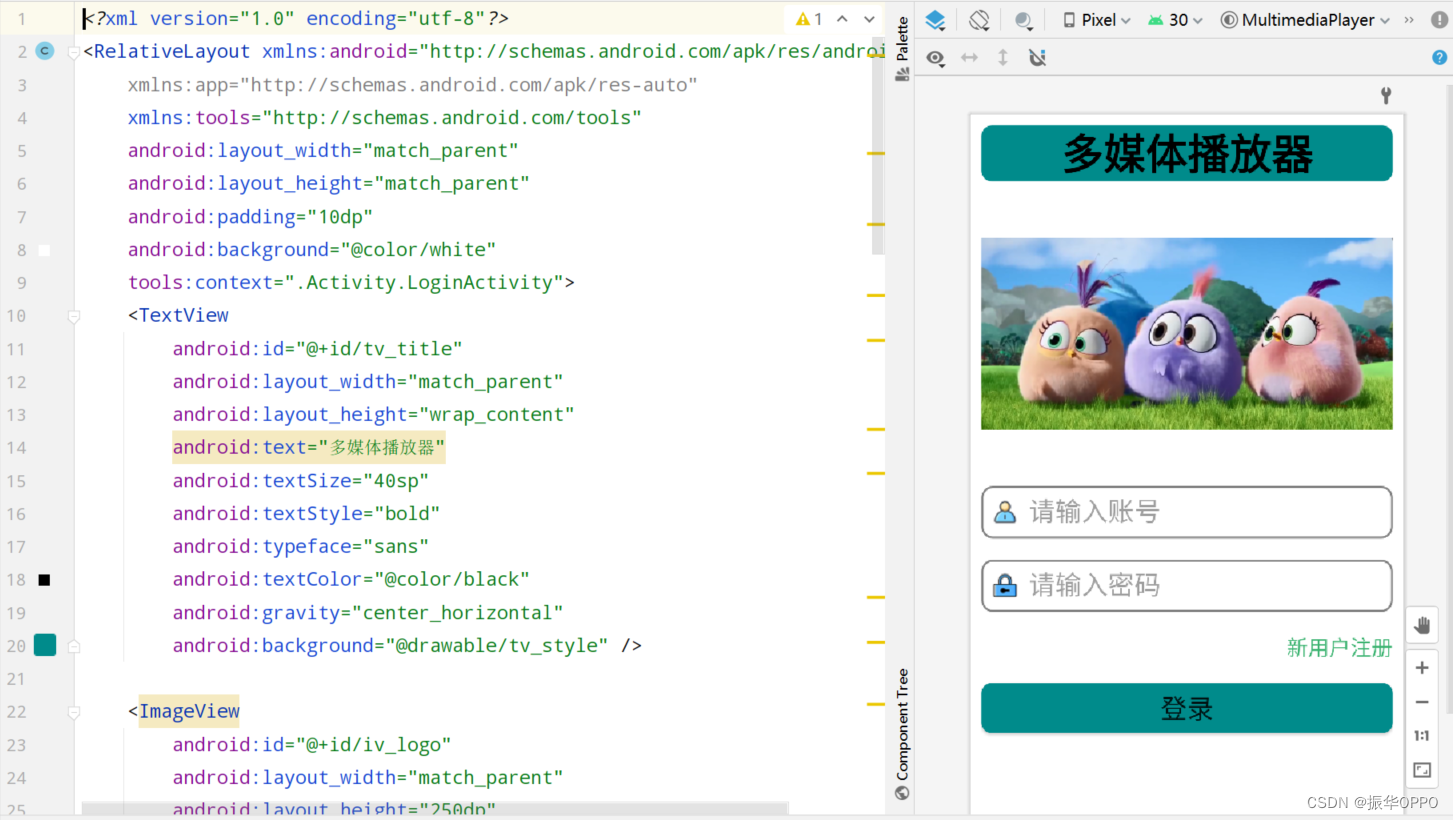The image size is (1453, 820).
Task: Click the 请输入密码 password input field
Action: click(1187, 585)
